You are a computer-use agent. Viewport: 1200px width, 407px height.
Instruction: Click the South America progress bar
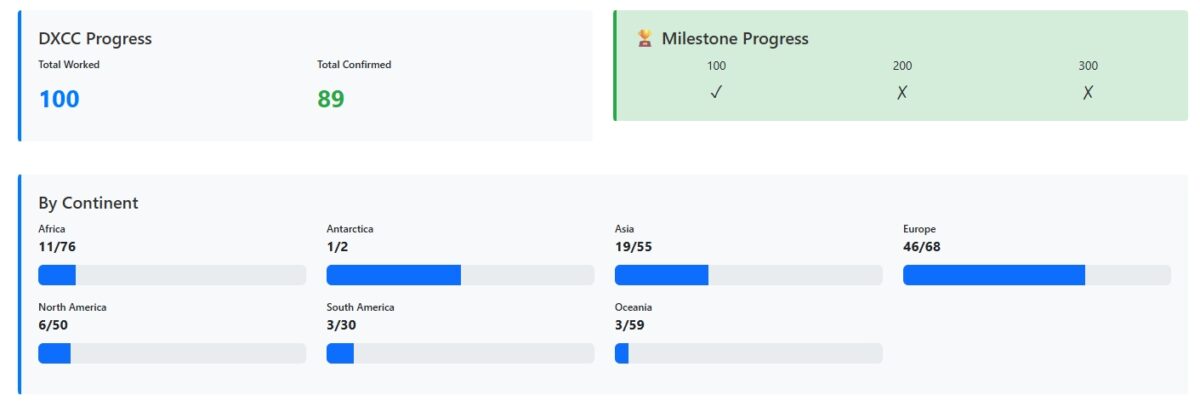(x=460, y=353)
